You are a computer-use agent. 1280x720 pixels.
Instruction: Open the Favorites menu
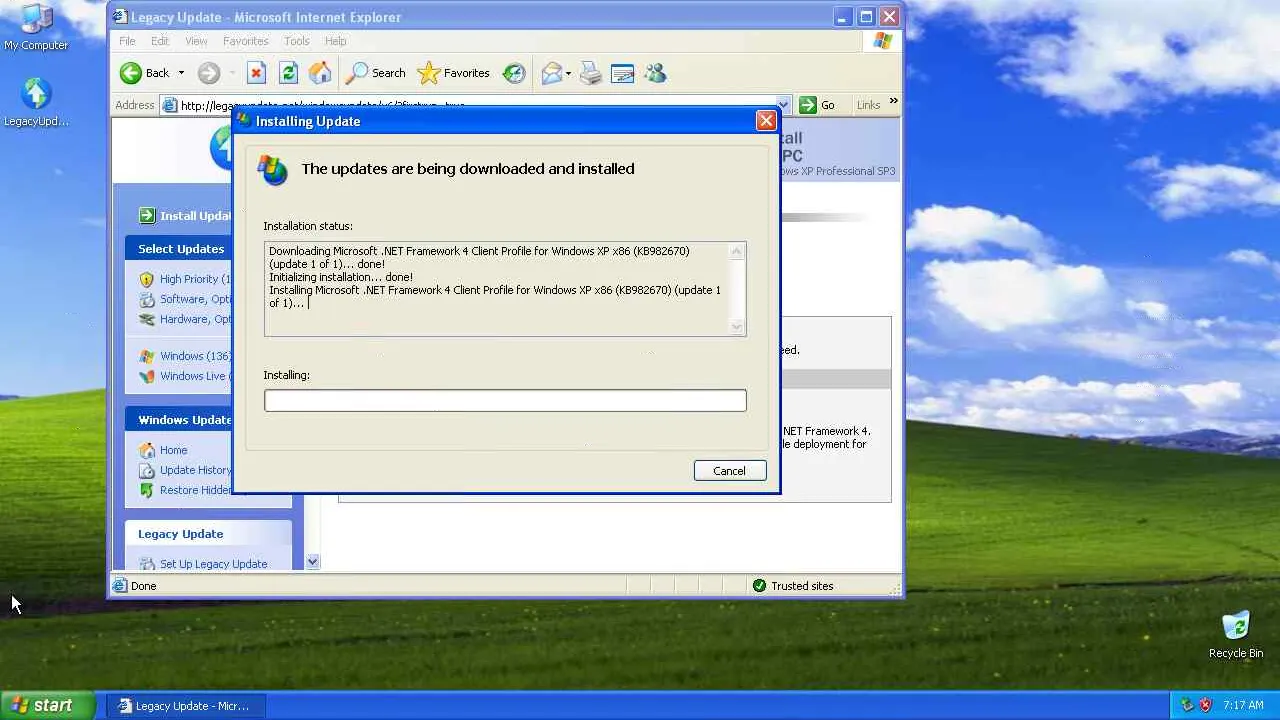(x=245, y=41)
